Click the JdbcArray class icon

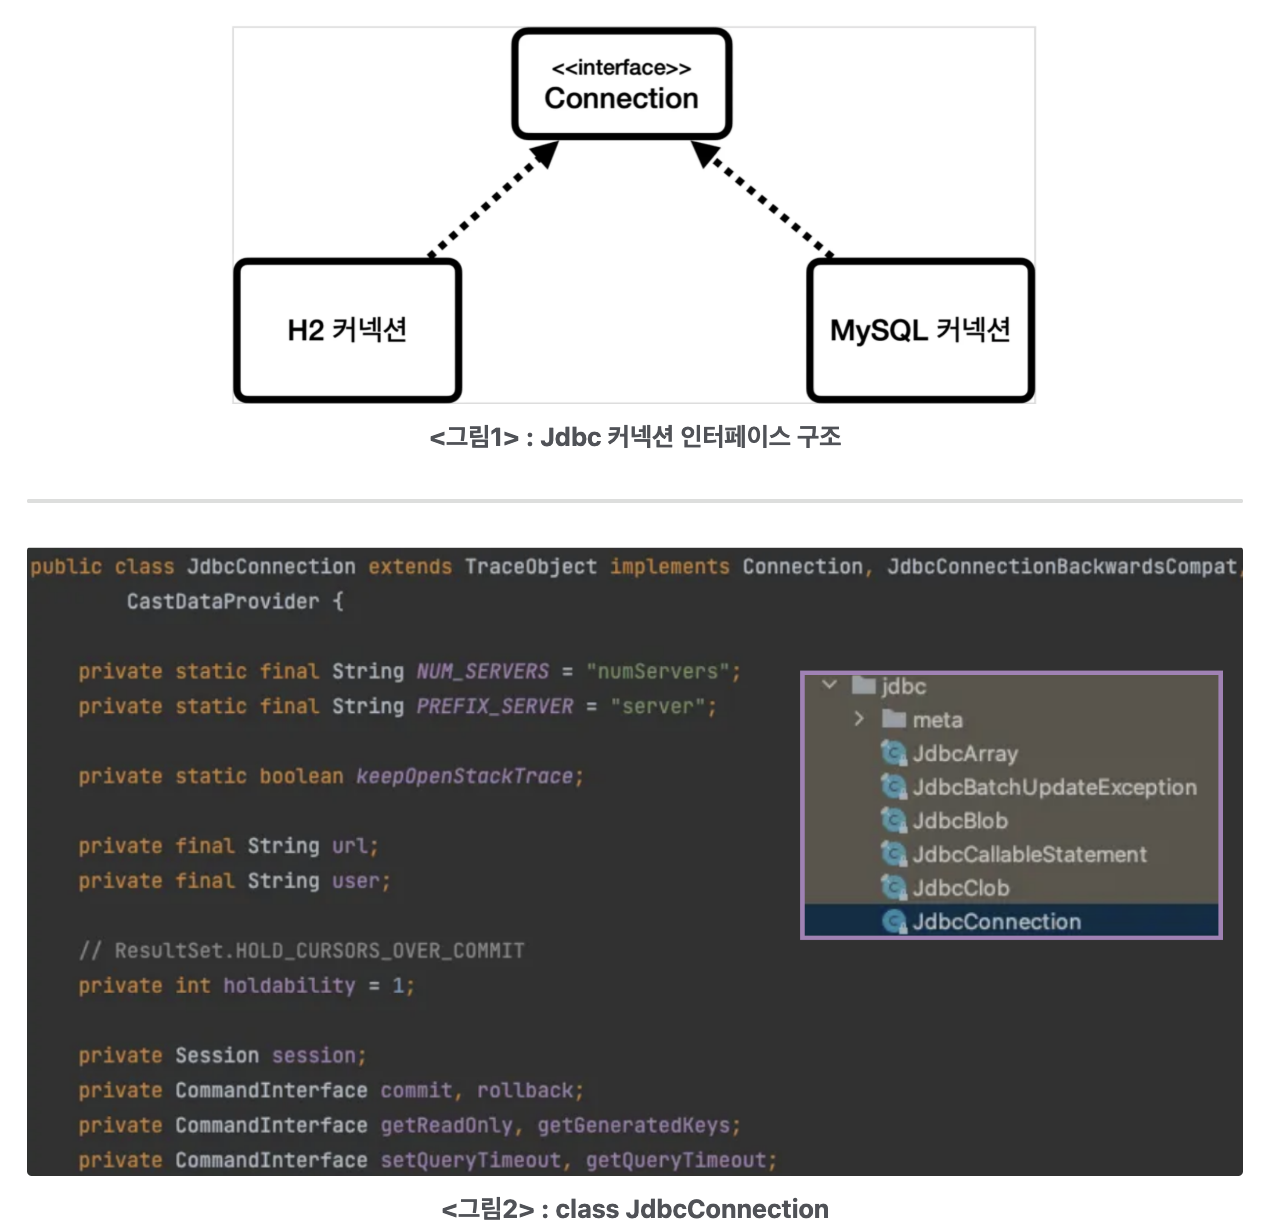click(894, 753)
